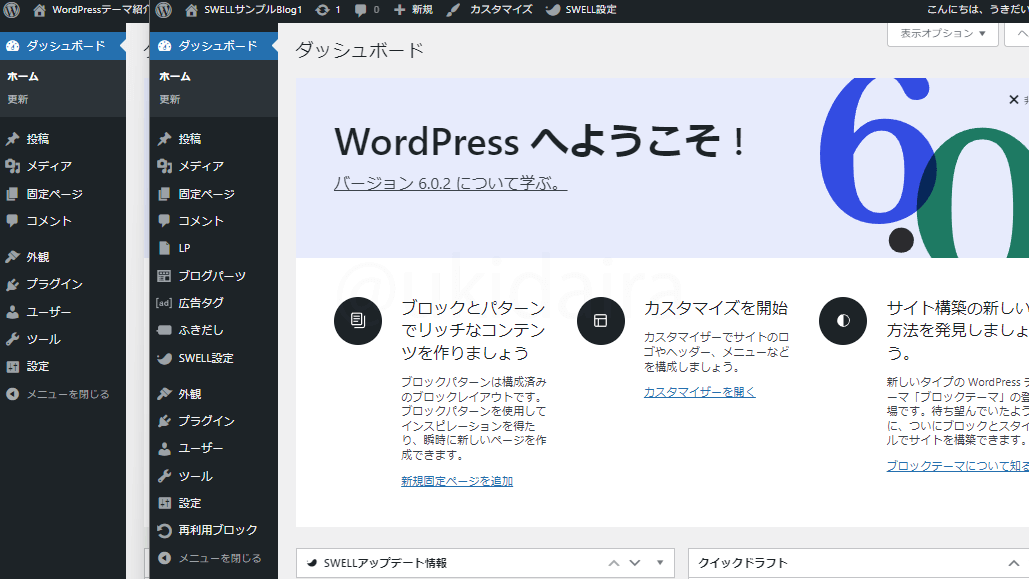This screenshot has height=579, width=1029.
Task: Click カスタマイザーを開く link
Action: tap(700, 392)
